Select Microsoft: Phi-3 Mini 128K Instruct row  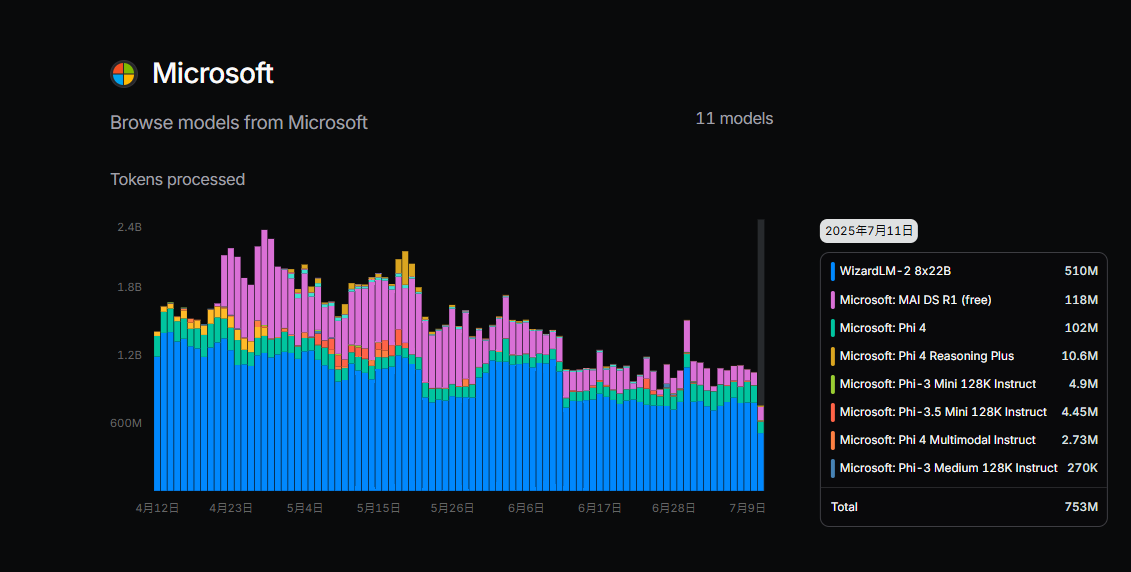coord(964,384)
